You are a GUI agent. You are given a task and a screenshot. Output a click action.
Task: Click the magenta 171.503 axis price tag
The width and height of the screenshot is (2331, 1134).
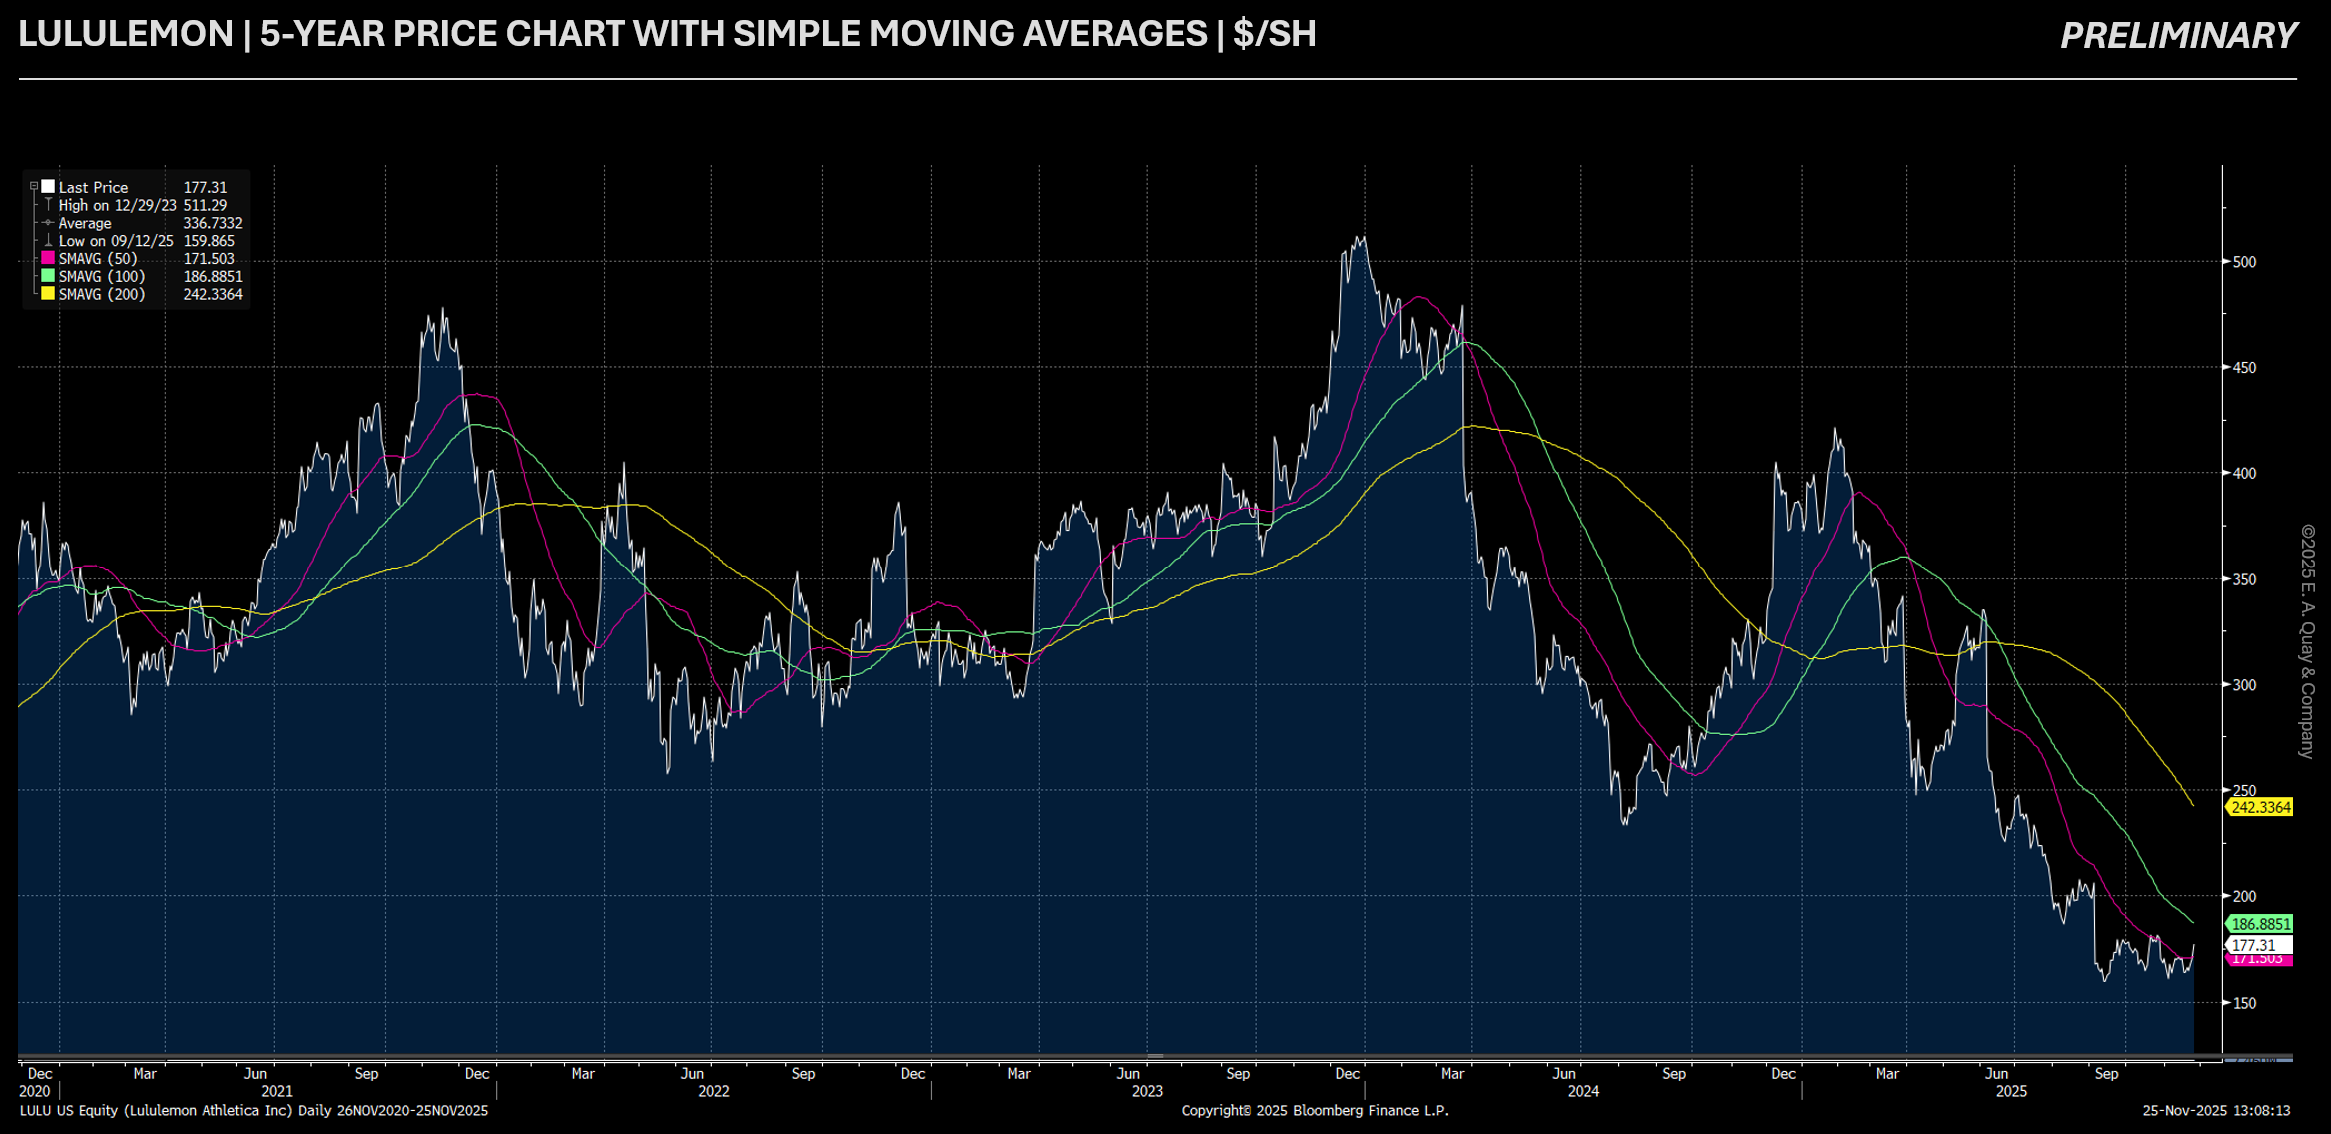(x=2260, y=961)
